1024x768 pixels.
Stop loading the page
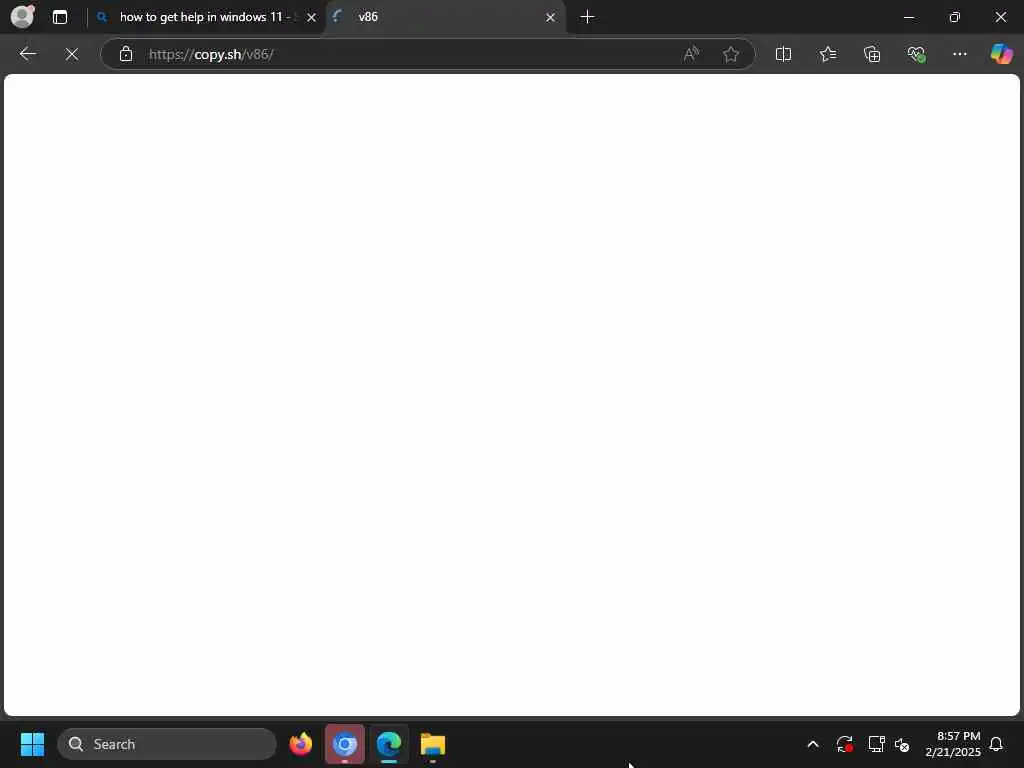tap(72, 54)
